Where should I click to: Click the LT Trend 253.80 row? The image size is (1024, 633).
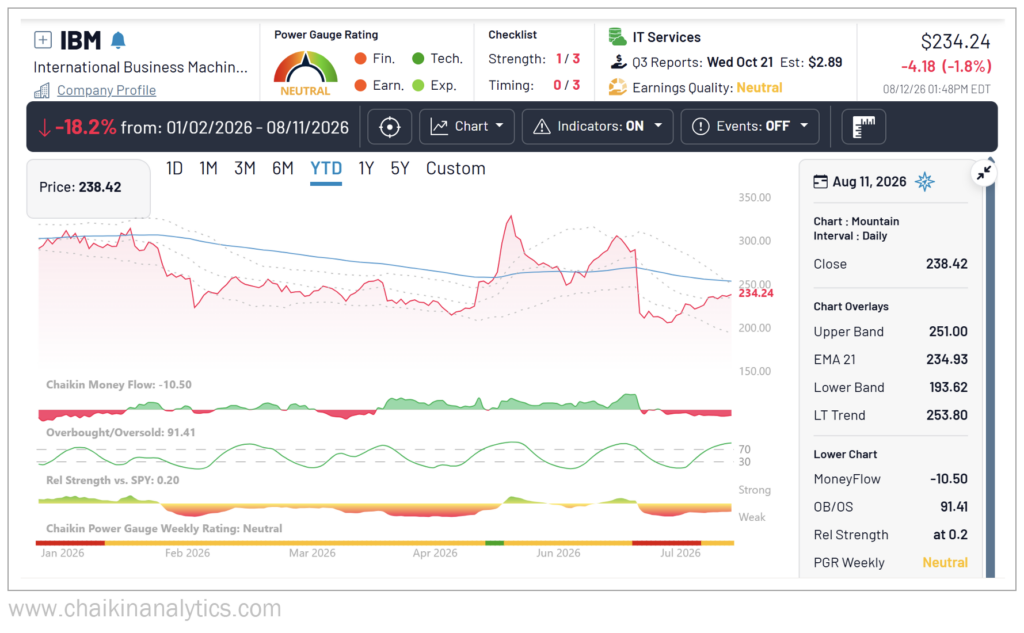tap(890, 415)
